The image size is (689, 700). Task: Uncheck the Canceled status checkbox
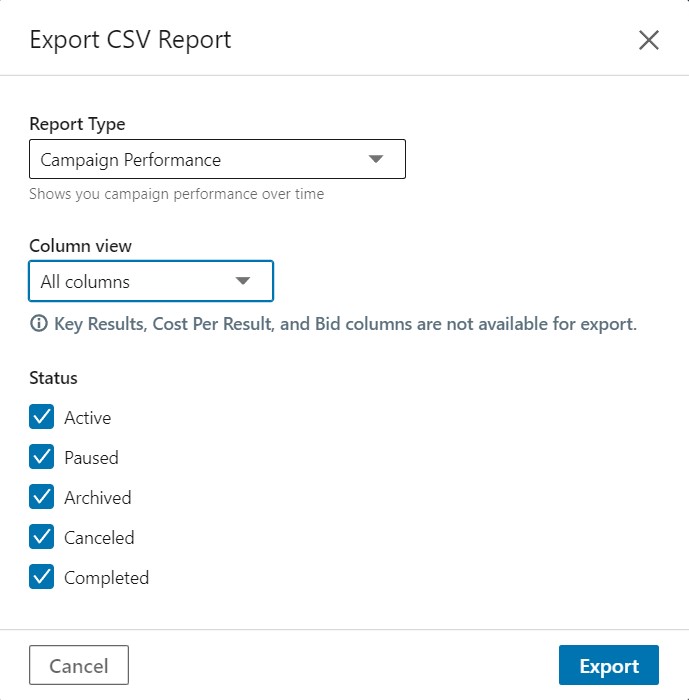pos(42,537)
